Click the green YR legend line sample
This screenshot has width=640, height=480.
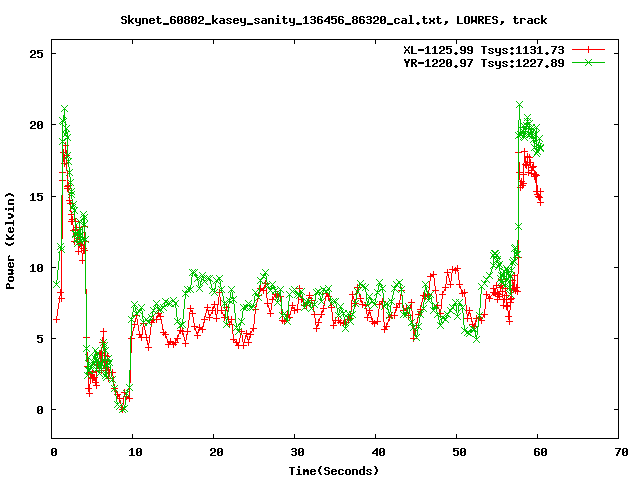(x=588, y=62)
